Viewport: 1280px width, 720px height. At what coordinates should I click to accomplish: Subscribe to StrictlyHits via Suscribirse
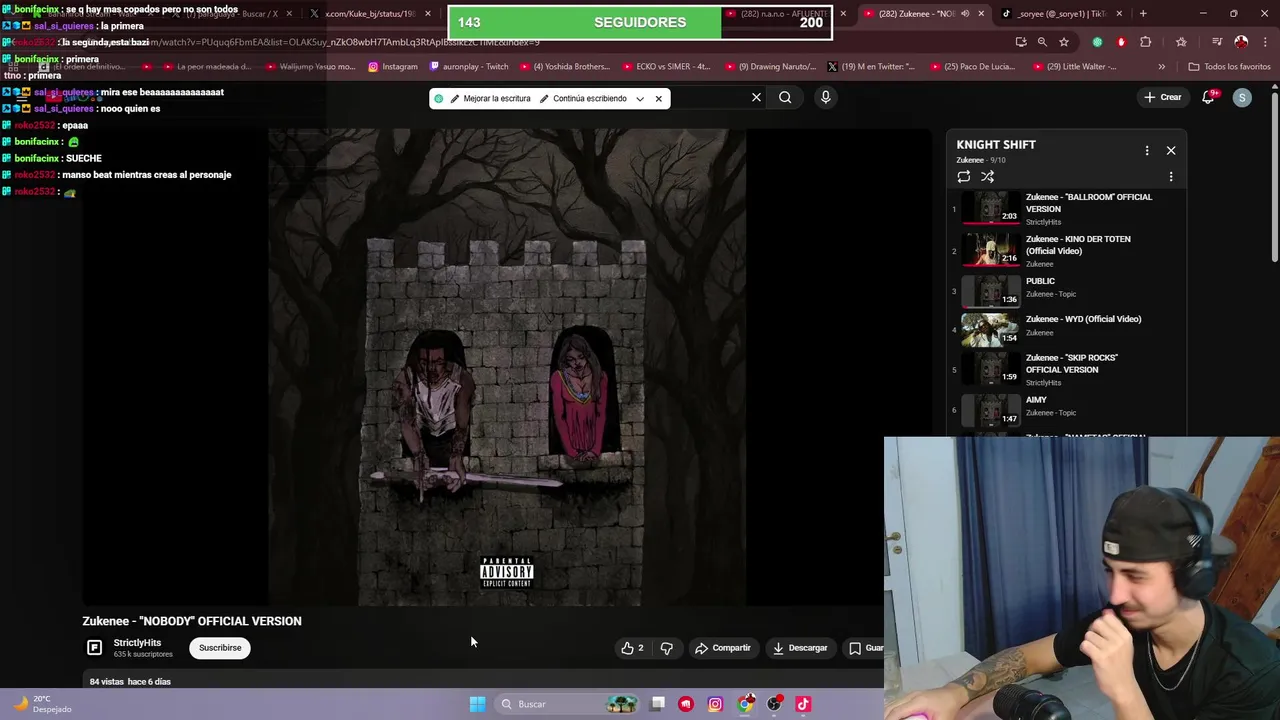point(220,648)
